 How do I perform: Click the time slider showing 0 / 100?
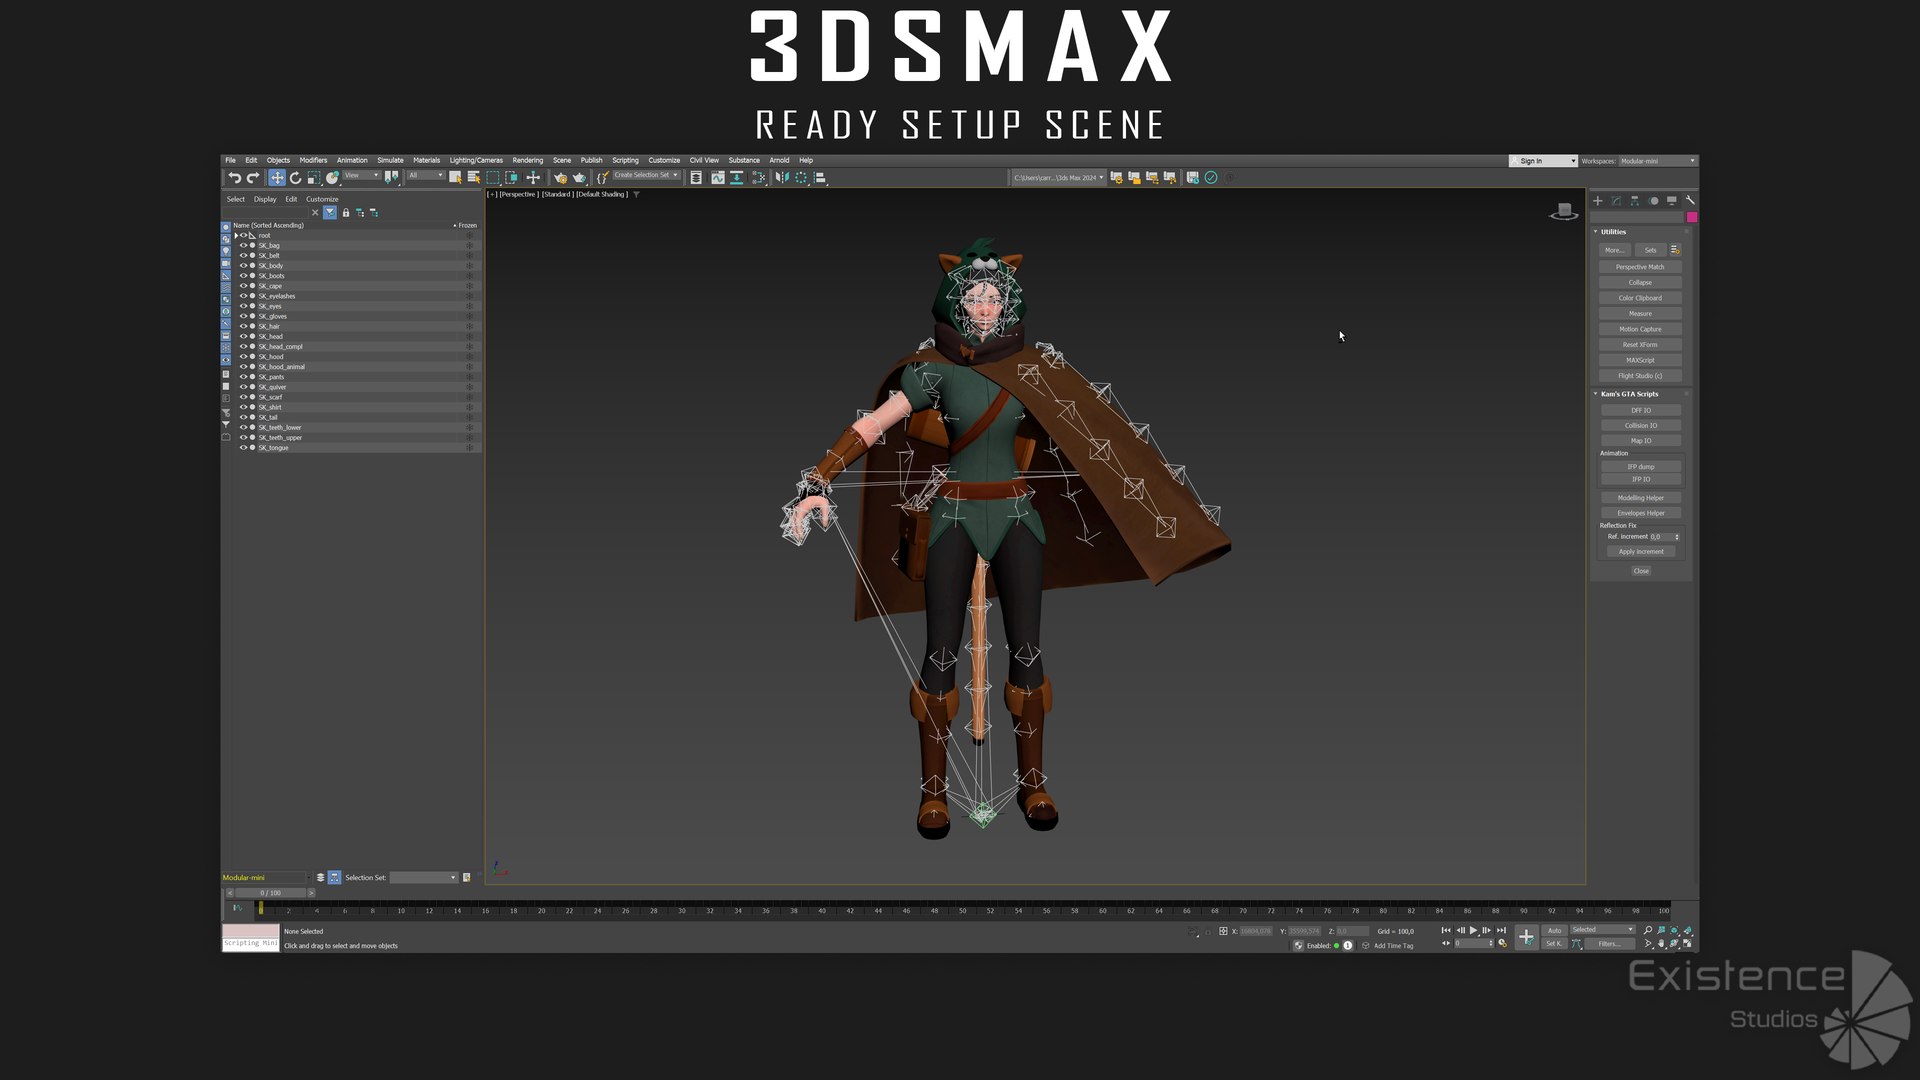click(x=271, y=893)
